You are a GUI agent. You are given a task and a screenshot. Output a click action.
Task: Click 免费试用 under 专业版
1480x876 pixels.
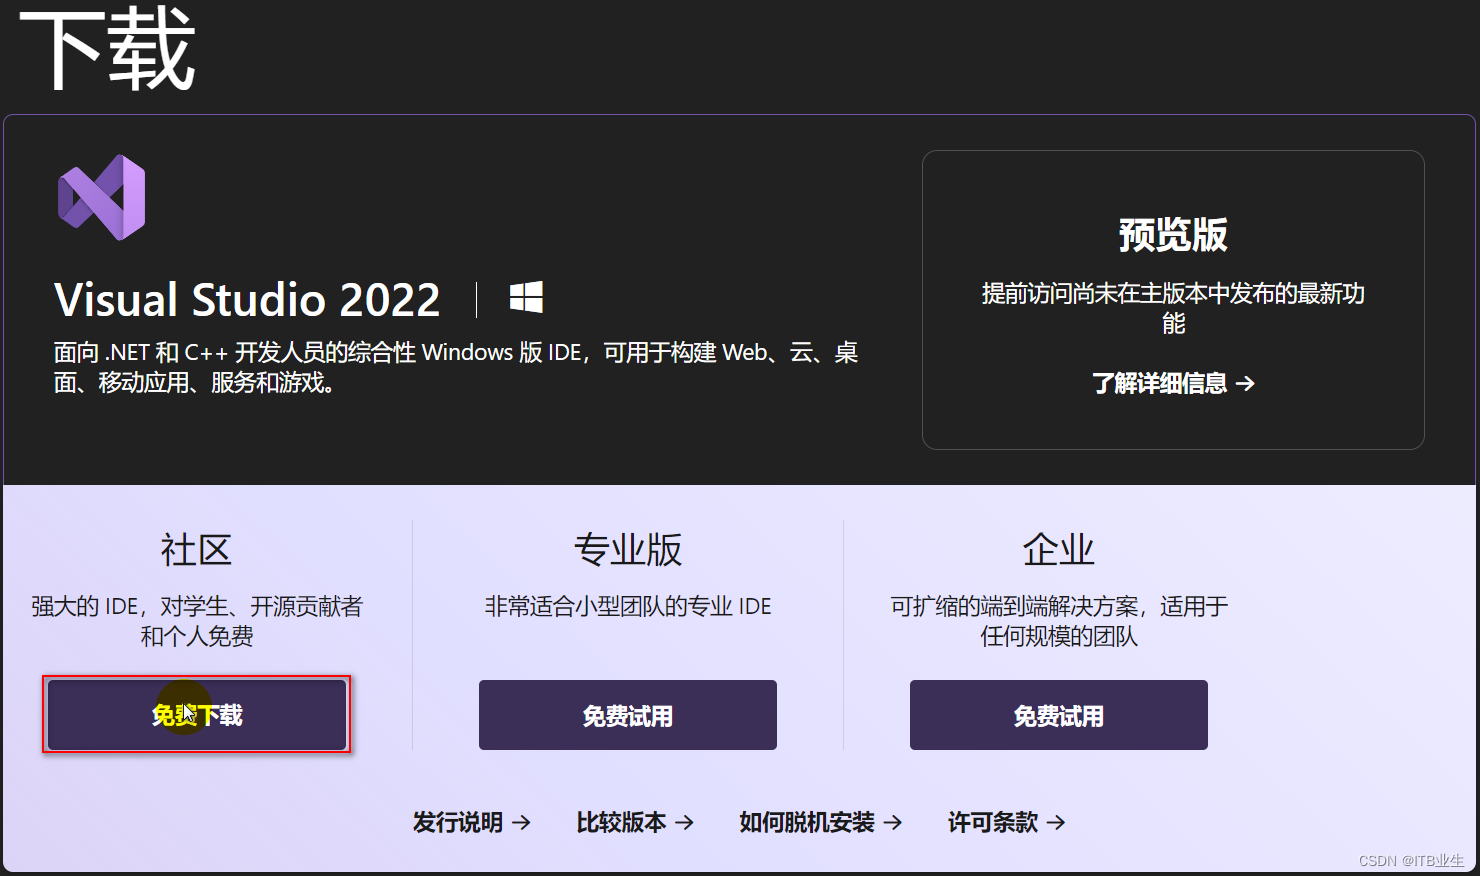click(628, 715)
